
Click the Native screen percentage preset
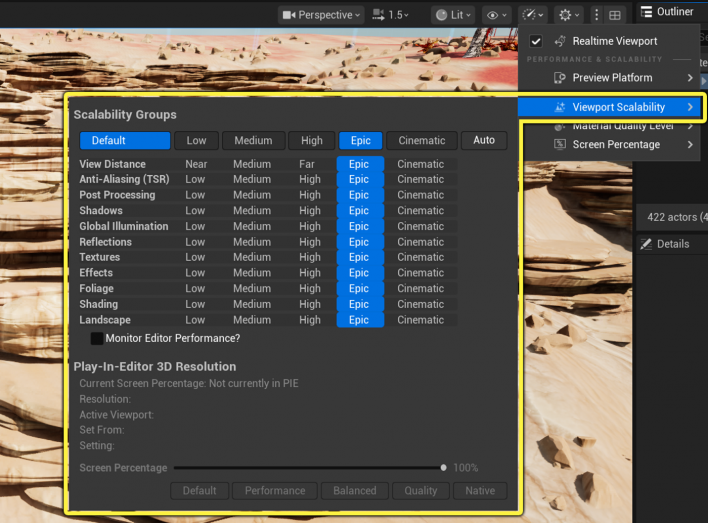480,490
